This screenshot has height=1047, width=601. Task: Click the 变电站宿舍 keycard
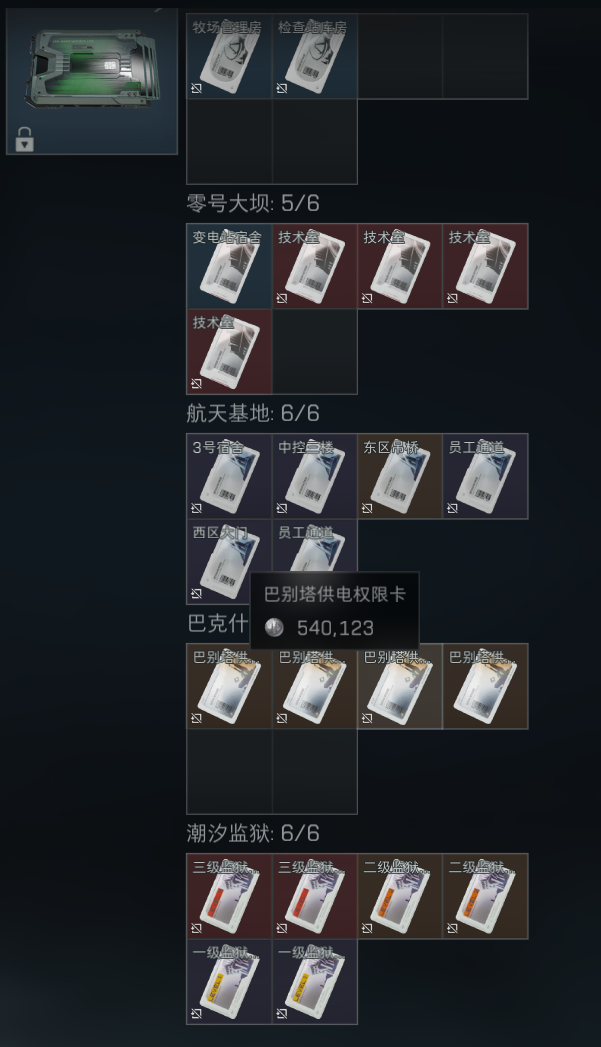229,266
